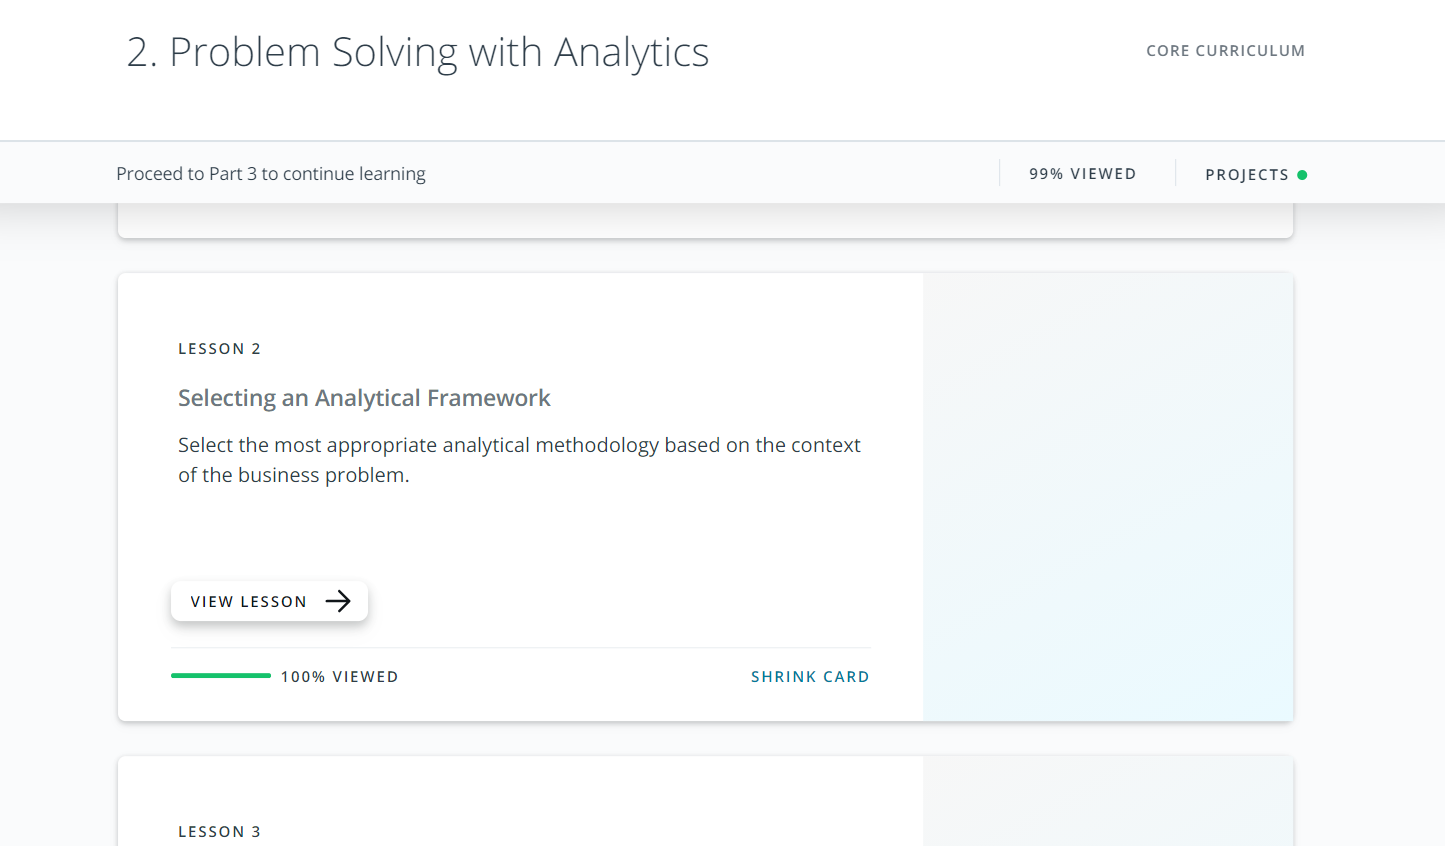
Task: Click the green dot beside Projects
Action: [x=1302, y=175]
